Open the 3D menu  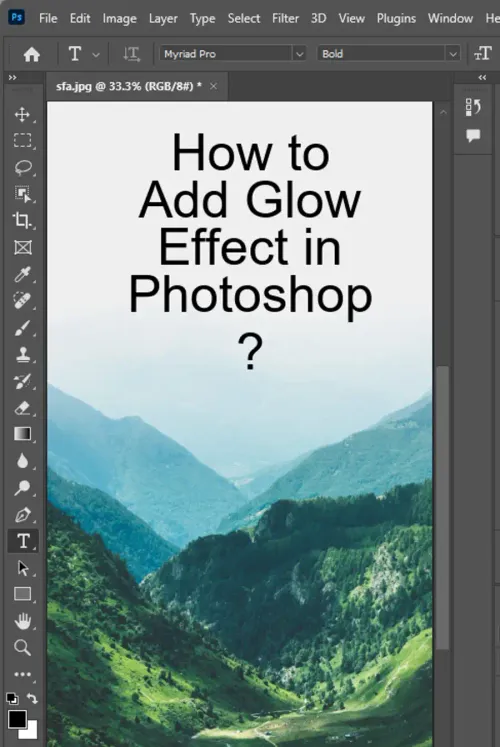(319, 19)
